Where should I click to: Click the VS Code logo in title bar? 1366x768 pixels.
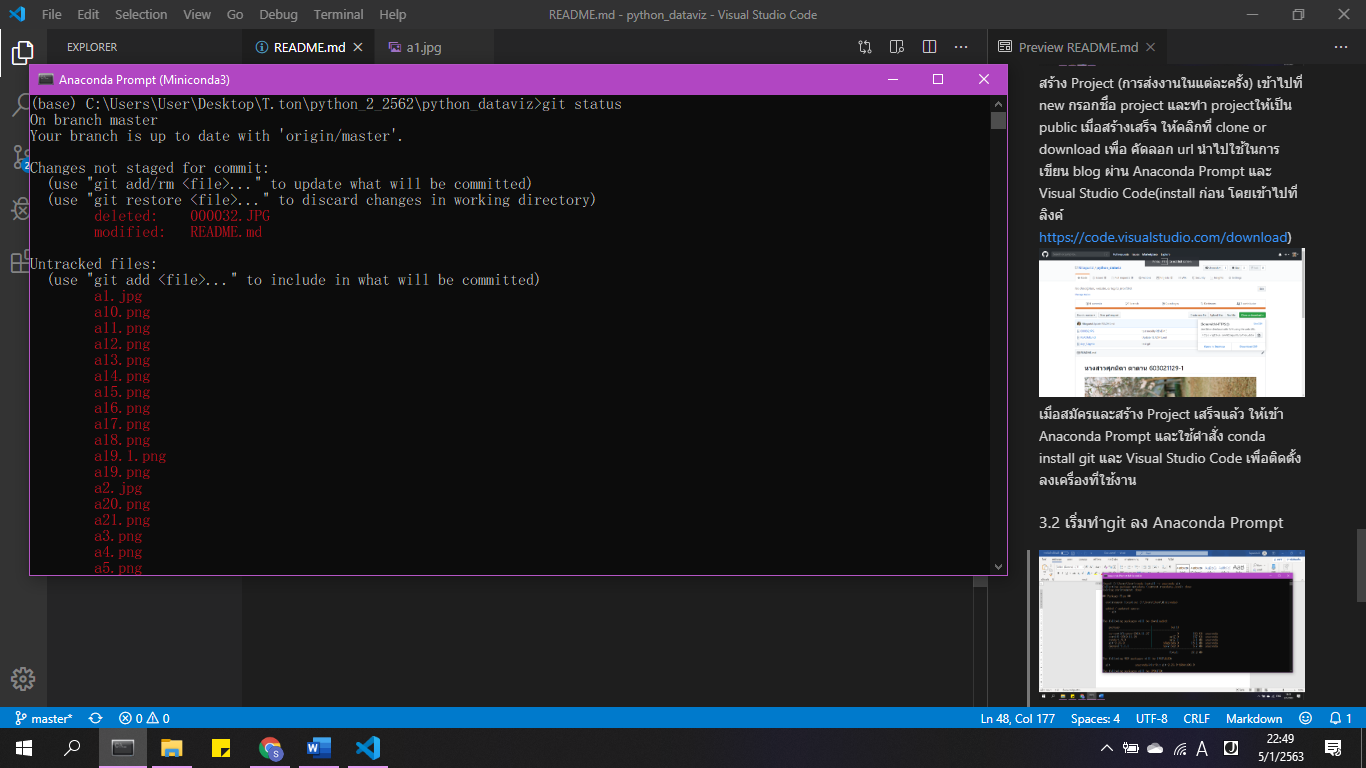point(16,14)
